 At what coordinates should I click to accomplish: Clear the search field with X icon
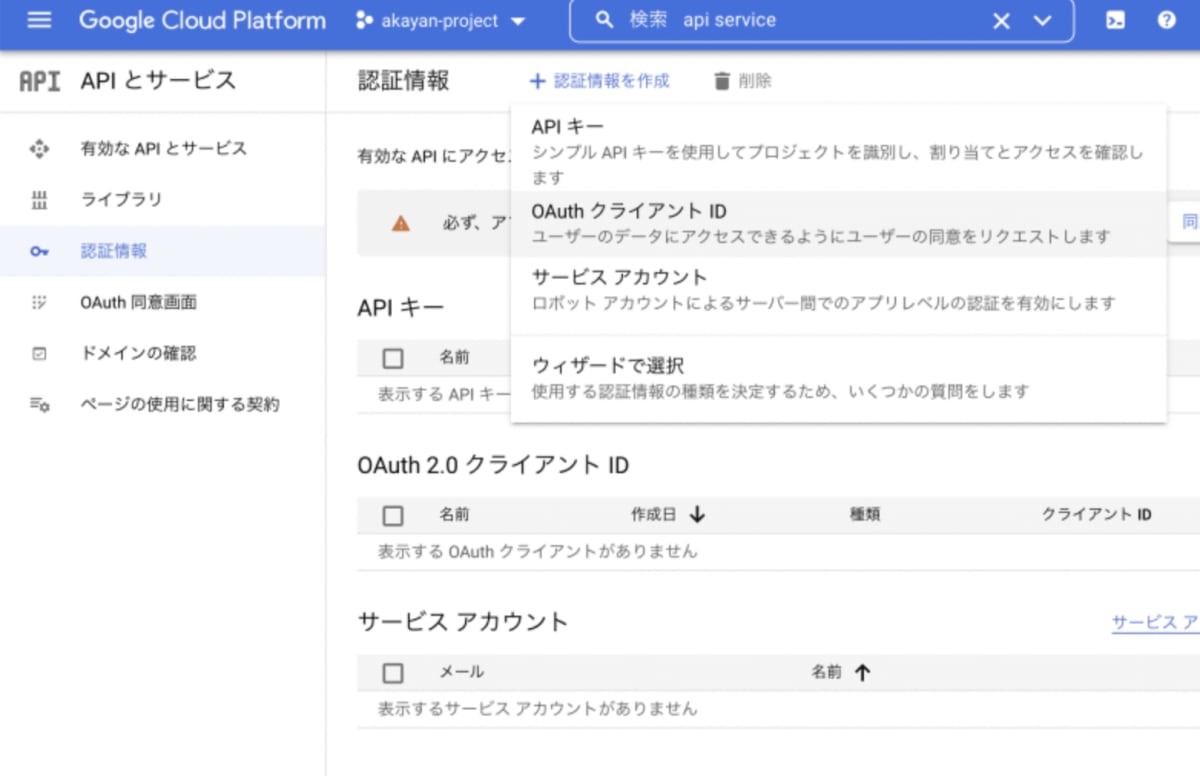[x=1001, y=21]
